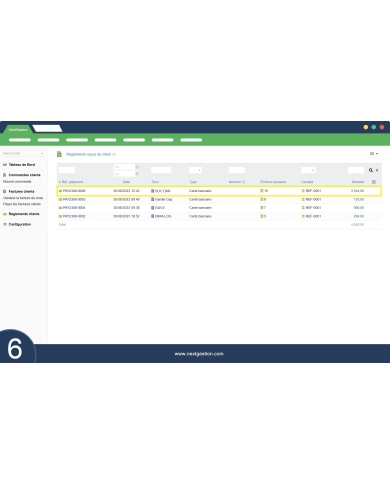Click the bank entry icon next to 5
Image resolution: width=390 pixels, height=484 pixels.
pyautogui.click(x=262, y=216)
